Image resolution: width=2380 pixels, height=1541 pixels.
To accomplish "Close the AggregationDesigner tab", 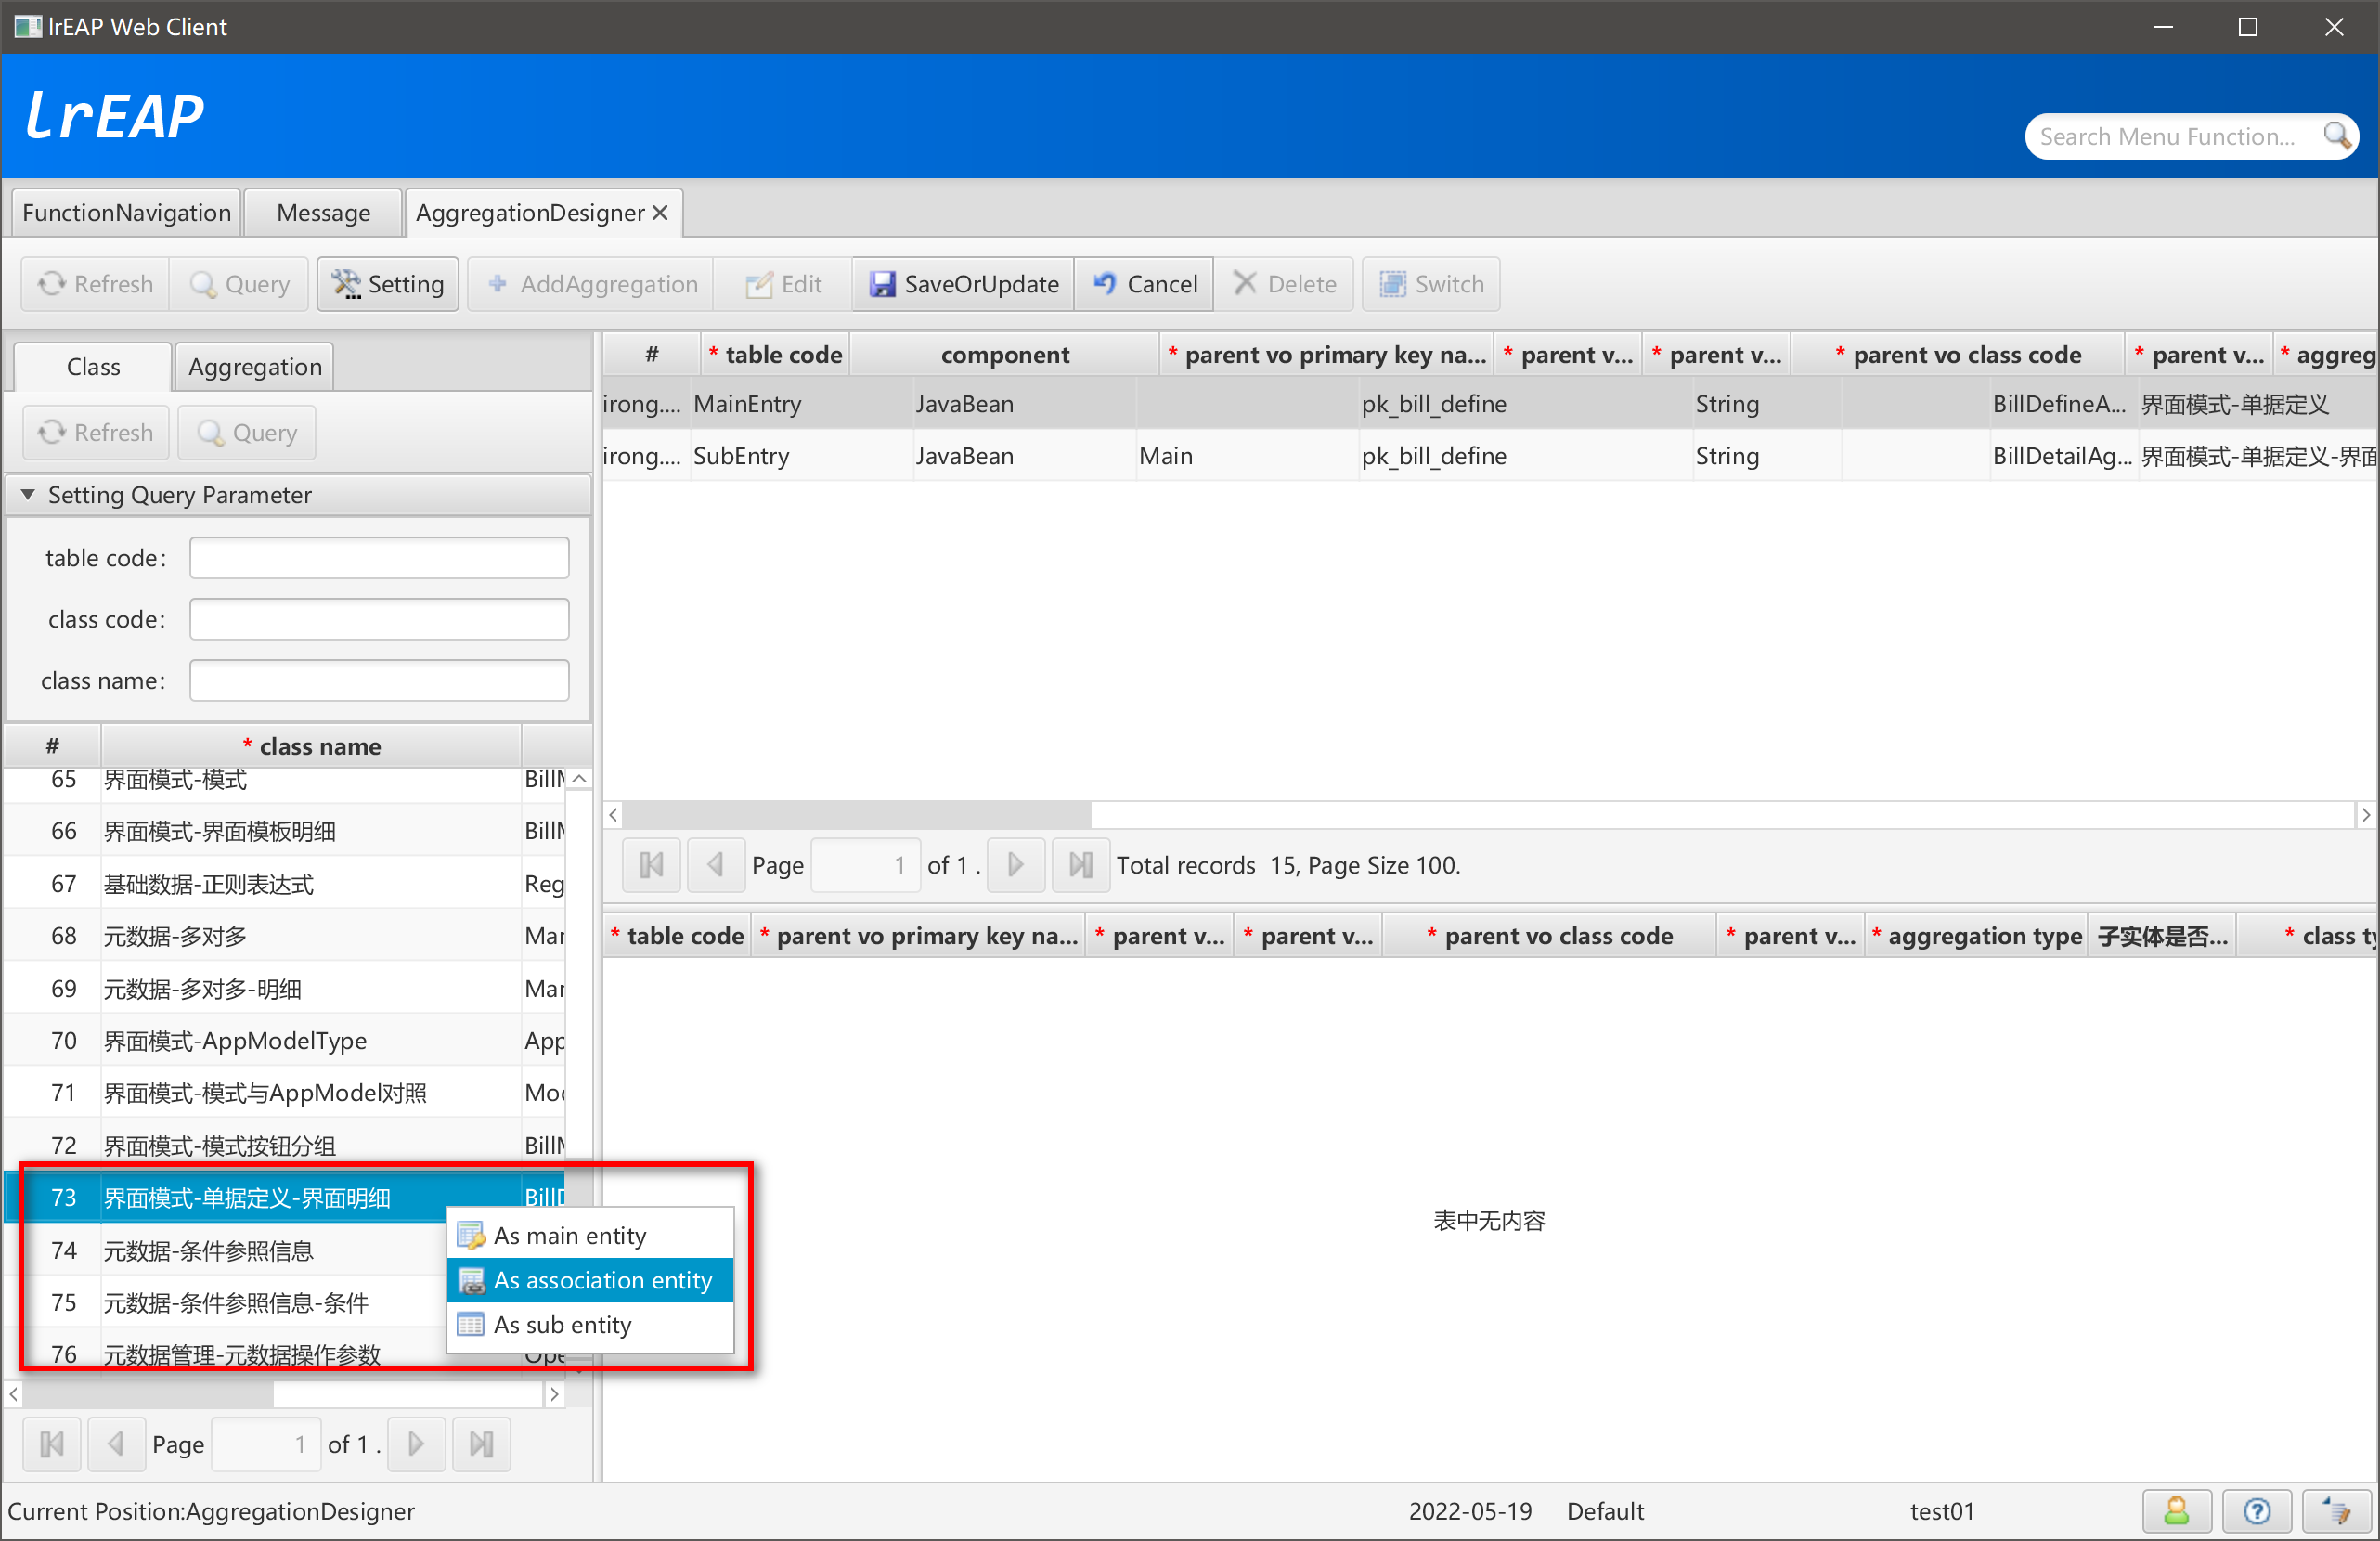I will pos(660,213).
